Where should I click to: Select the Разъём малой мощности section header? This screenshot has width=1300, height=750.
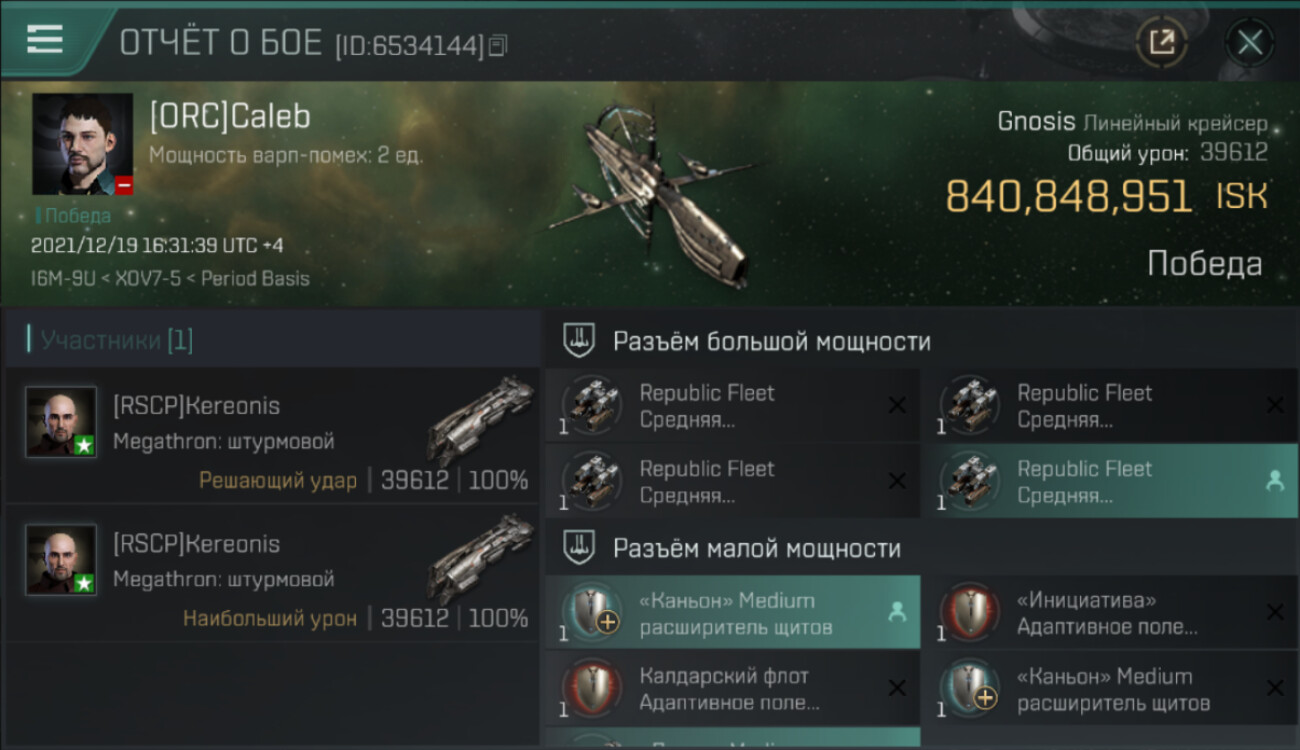757,548
